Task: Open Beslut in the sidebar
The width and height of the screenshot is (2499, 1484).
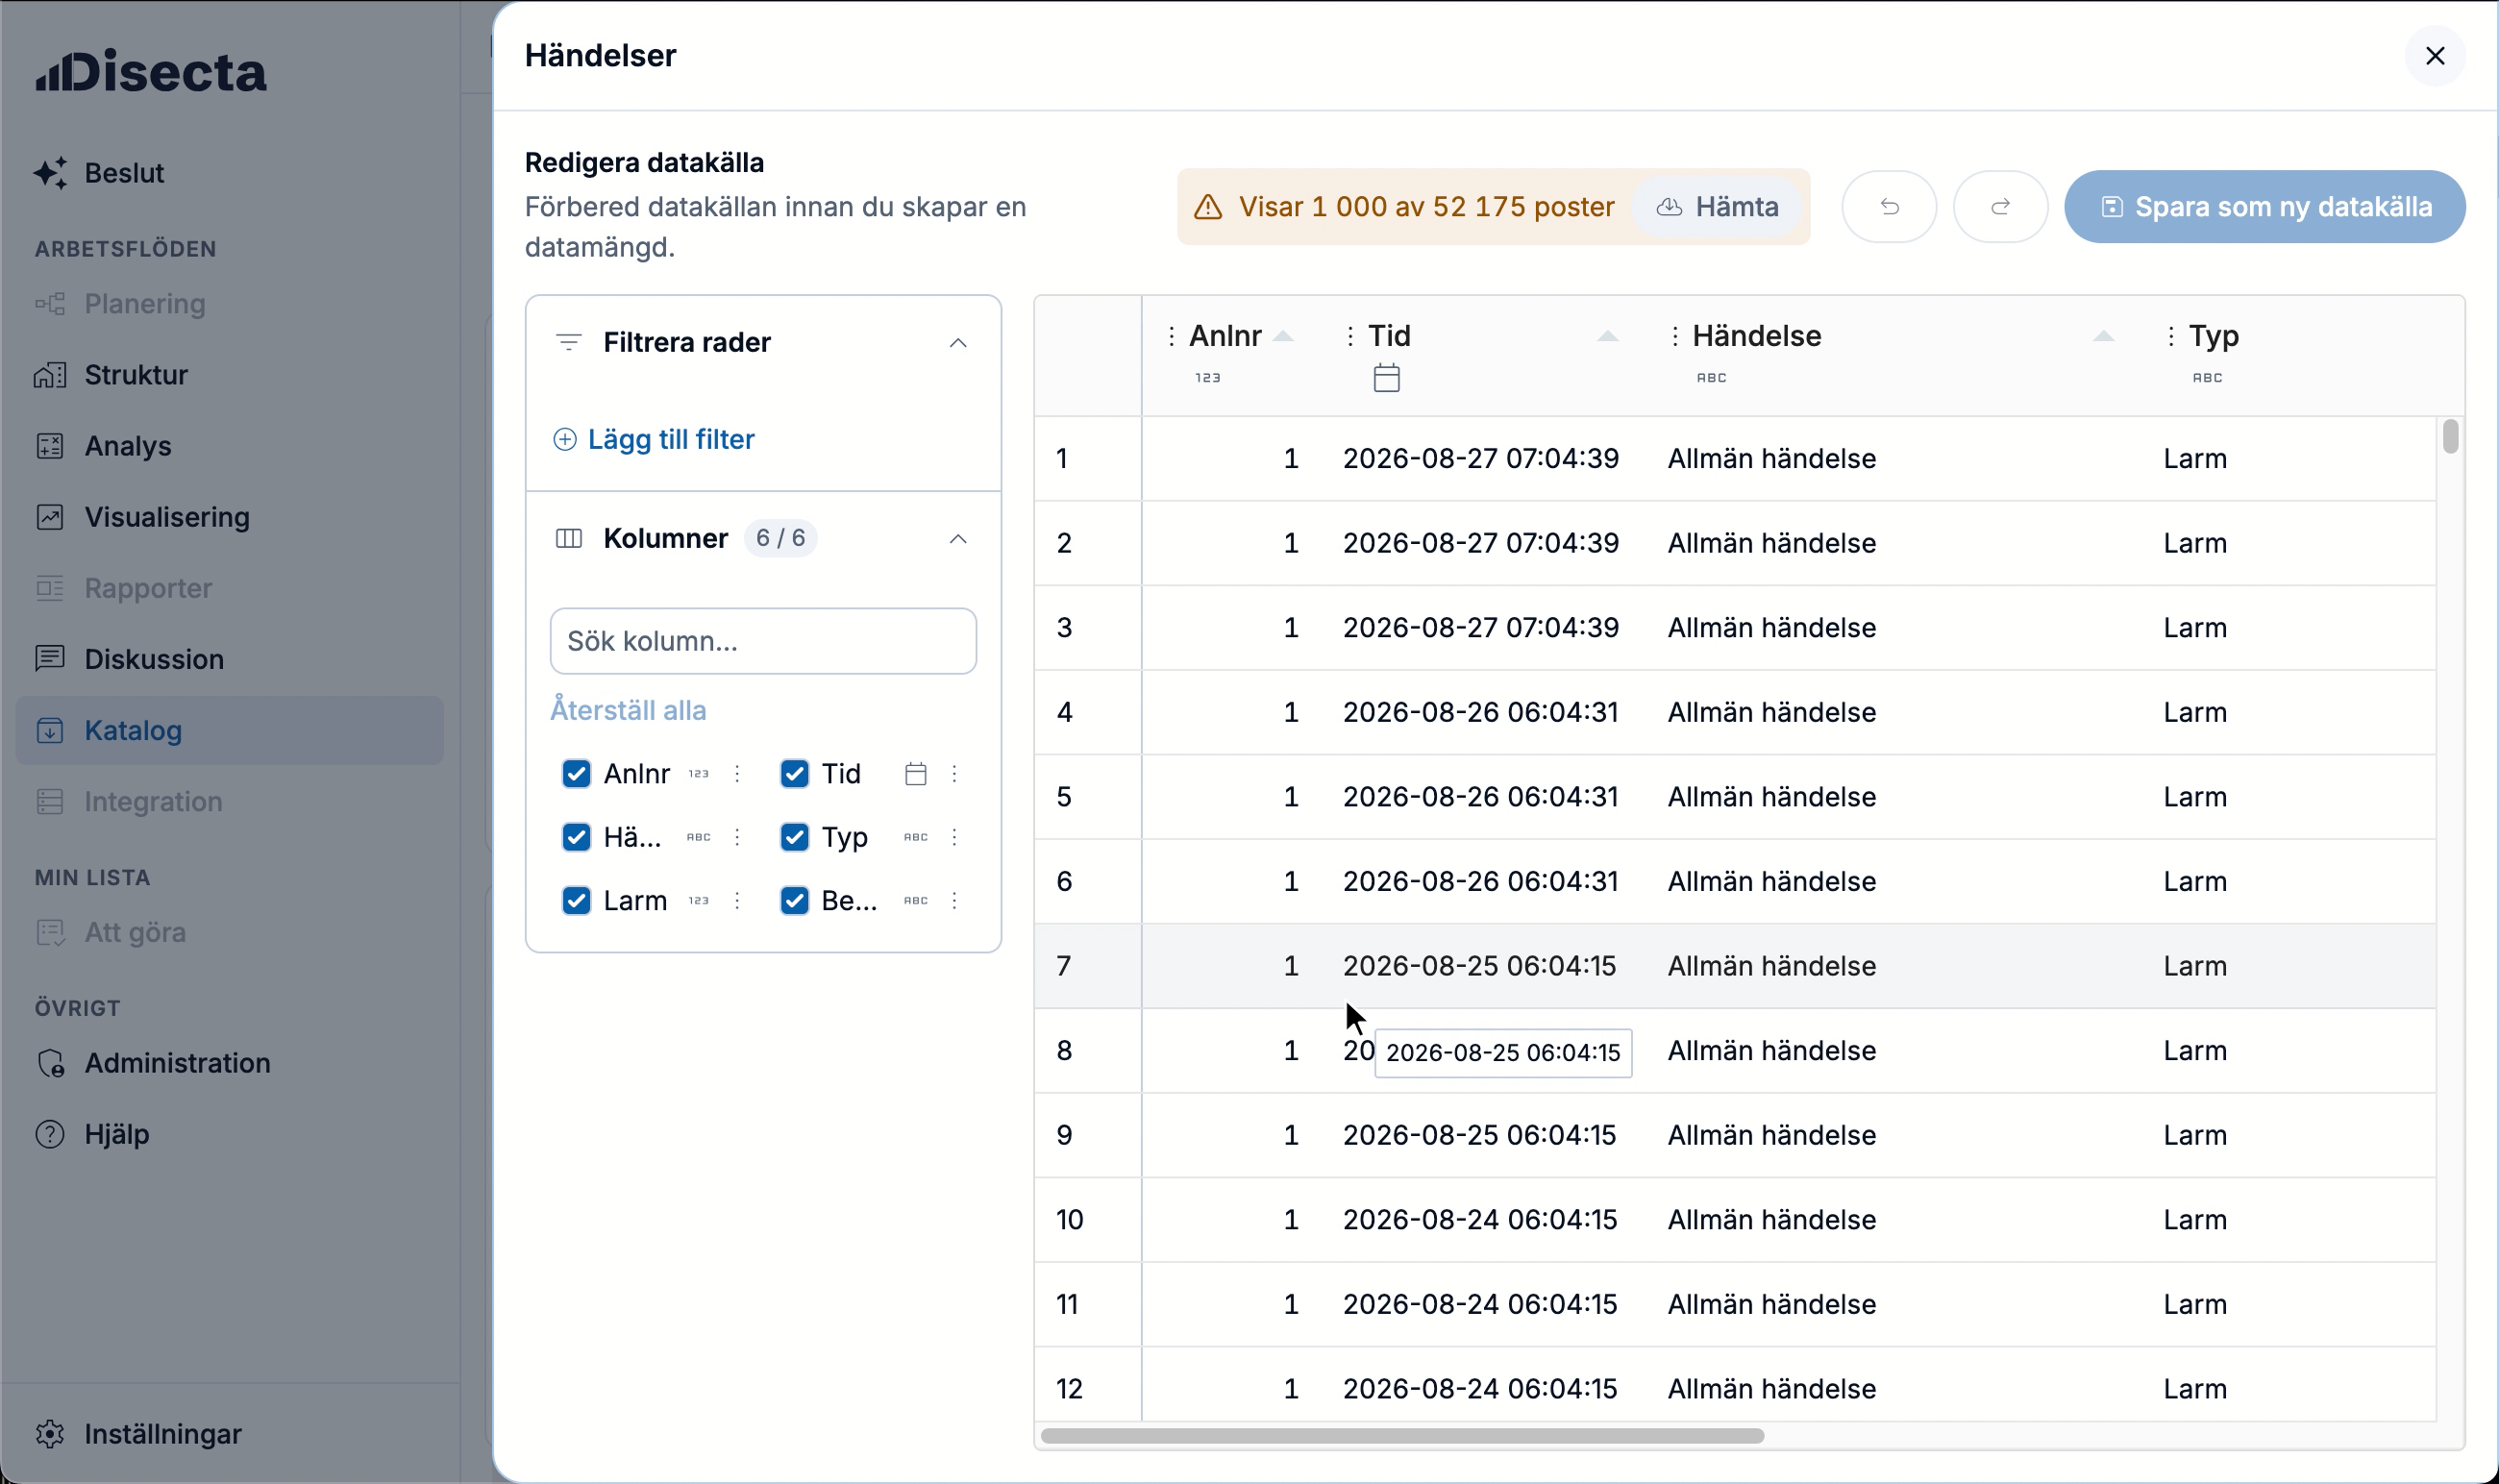Action: tap(124, 173)
